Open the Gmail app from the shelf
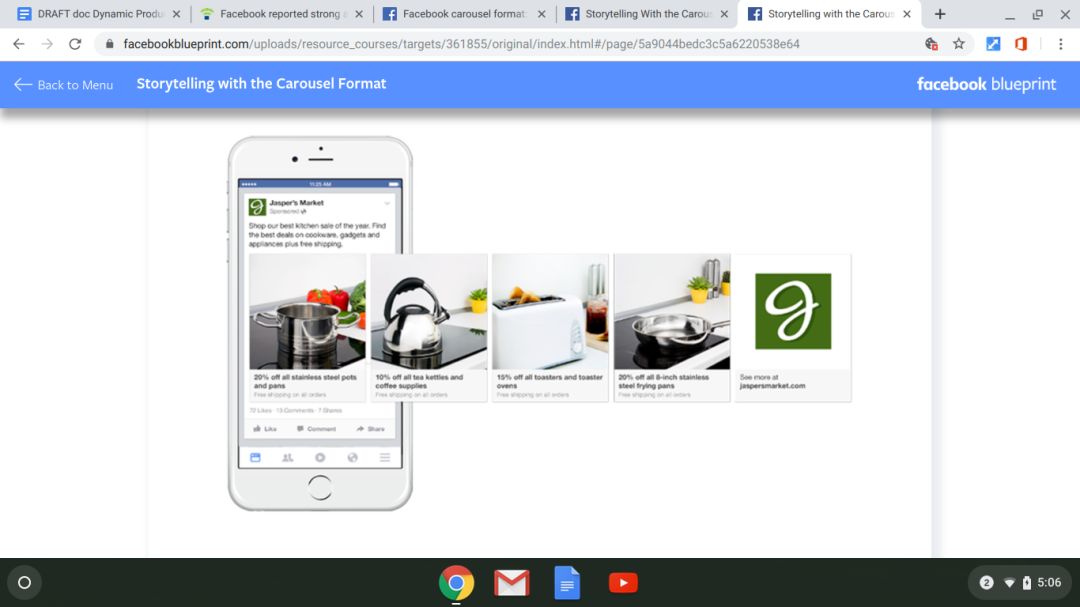 [511, 583]
